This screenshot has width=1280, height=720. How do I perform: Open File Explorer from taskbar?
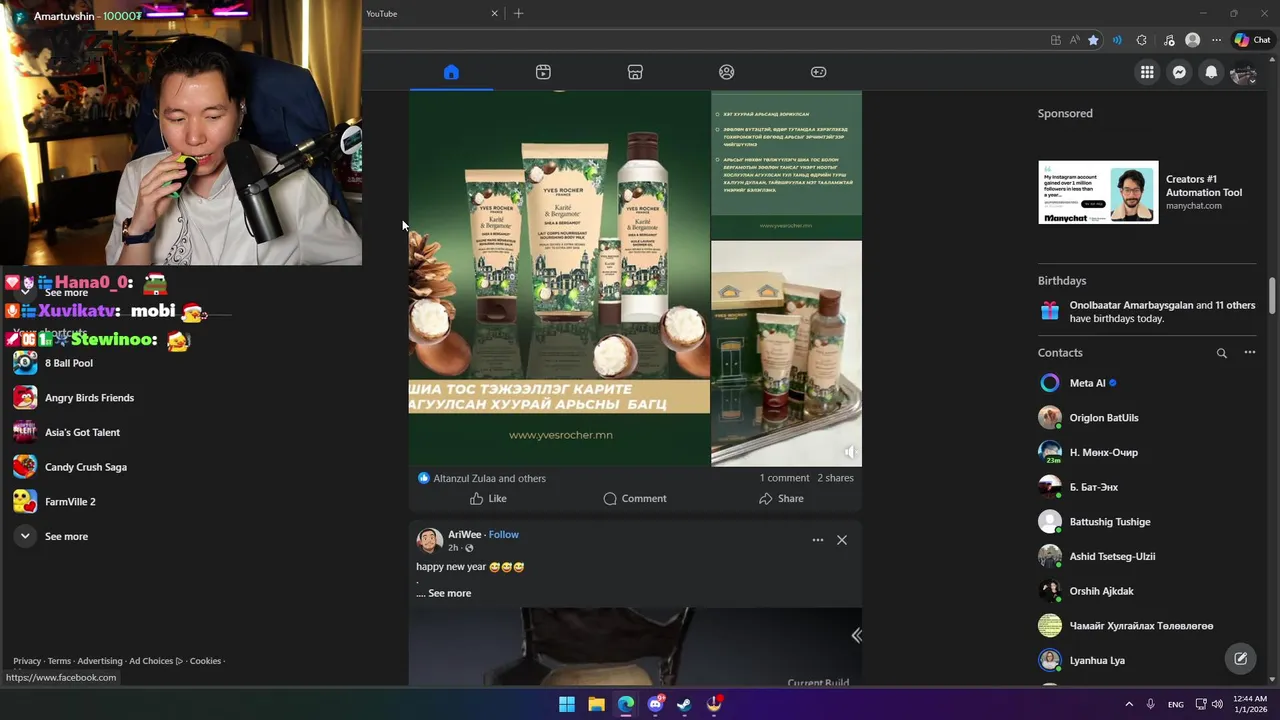(x=596, y=704)
